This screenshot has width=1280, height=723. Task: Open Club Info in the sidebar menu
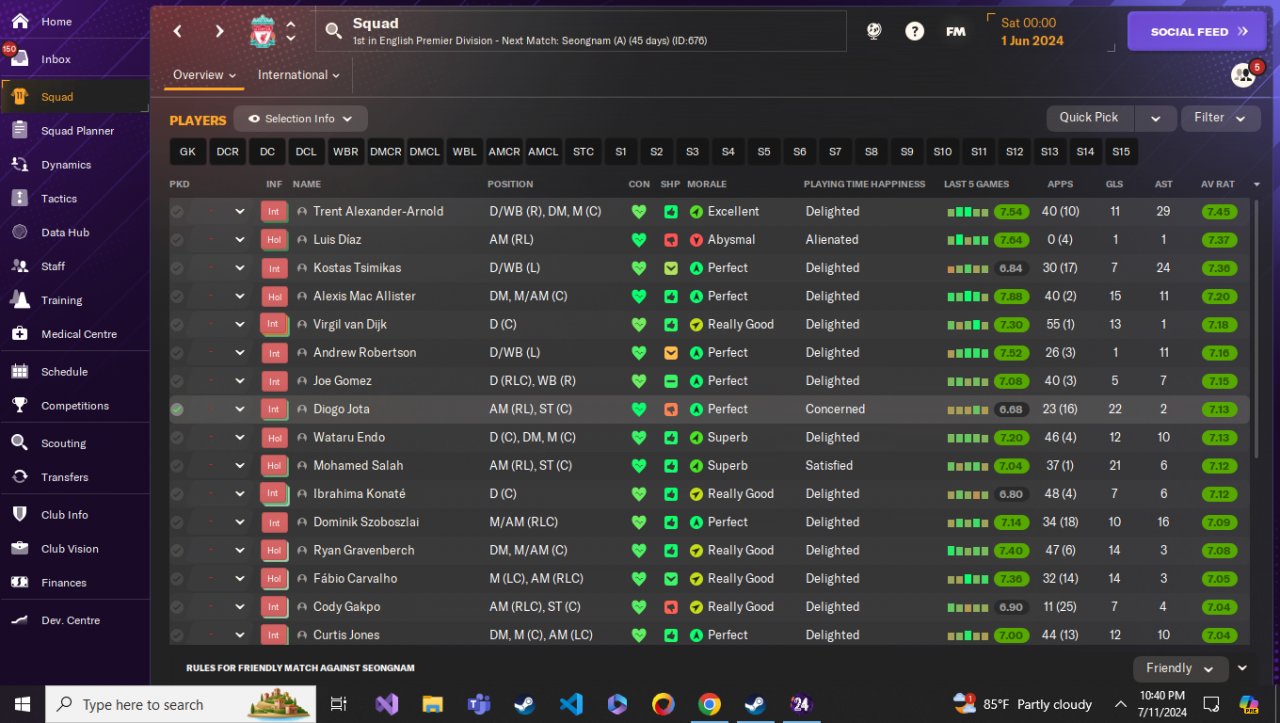coord(75,515)
